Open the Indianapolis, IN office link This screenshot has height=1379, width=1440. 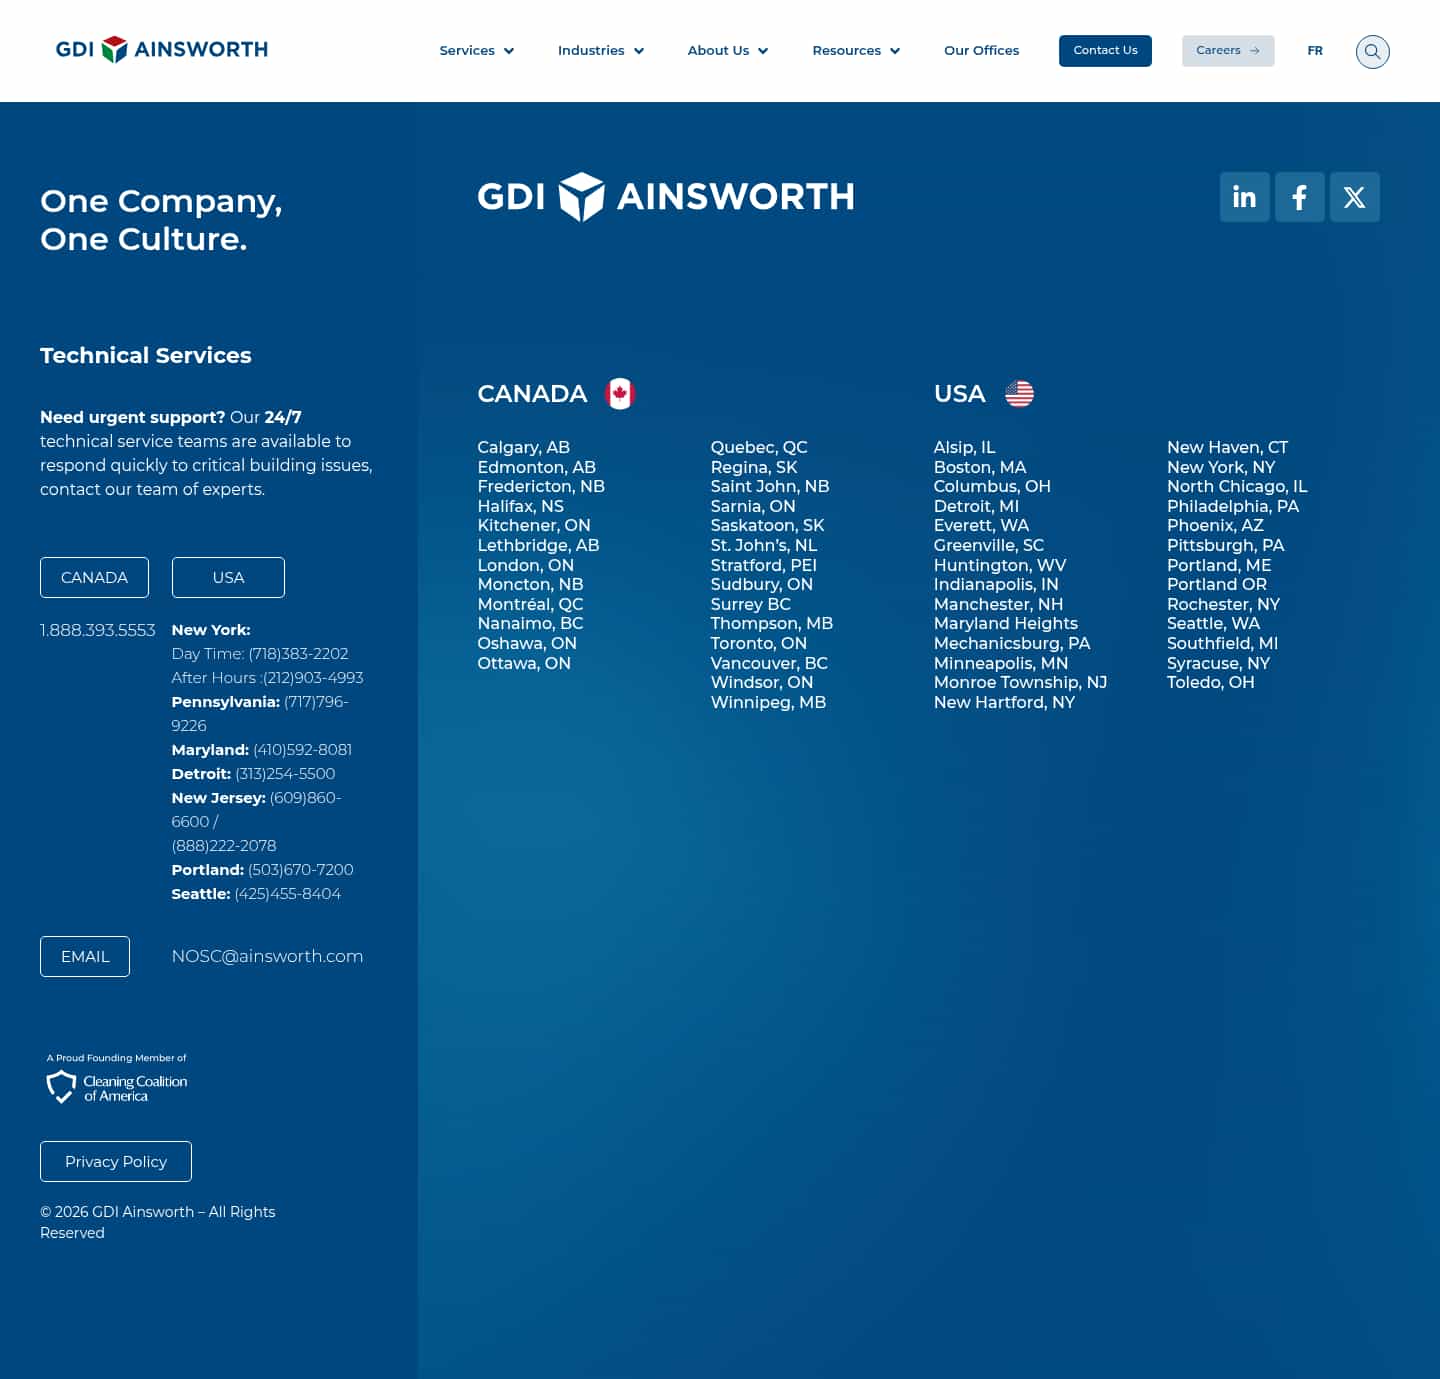click(996, 584)
